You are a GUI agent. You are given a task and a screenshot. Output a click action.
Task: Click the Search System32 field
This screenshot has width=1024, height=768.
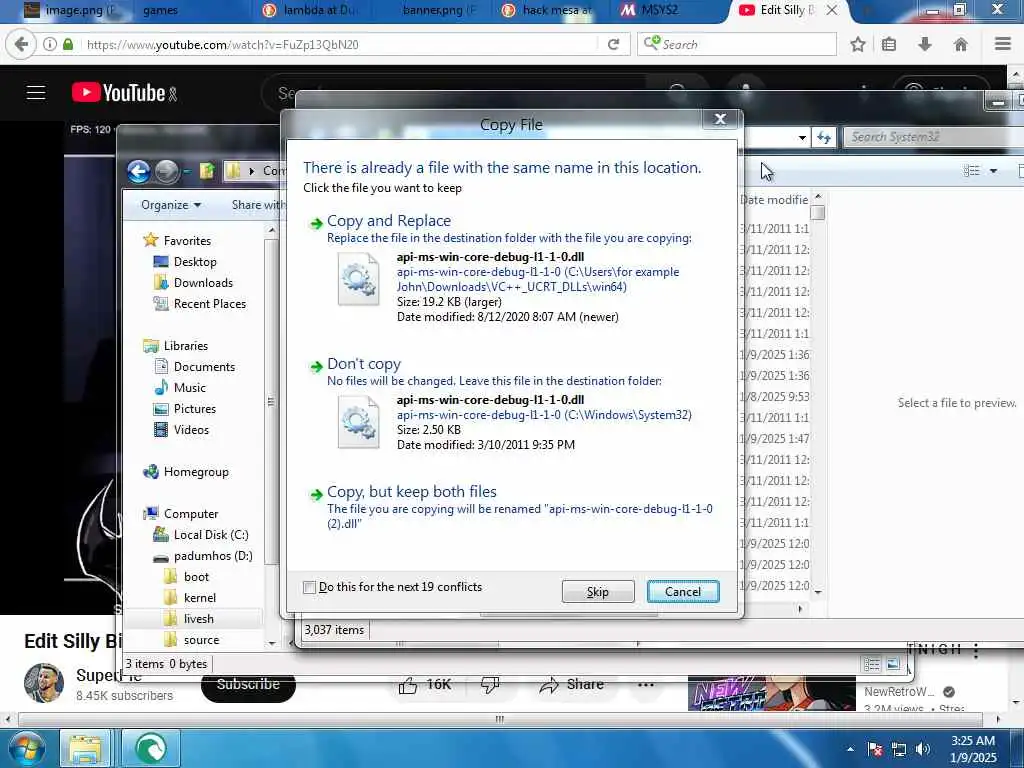tap(934, 136)
